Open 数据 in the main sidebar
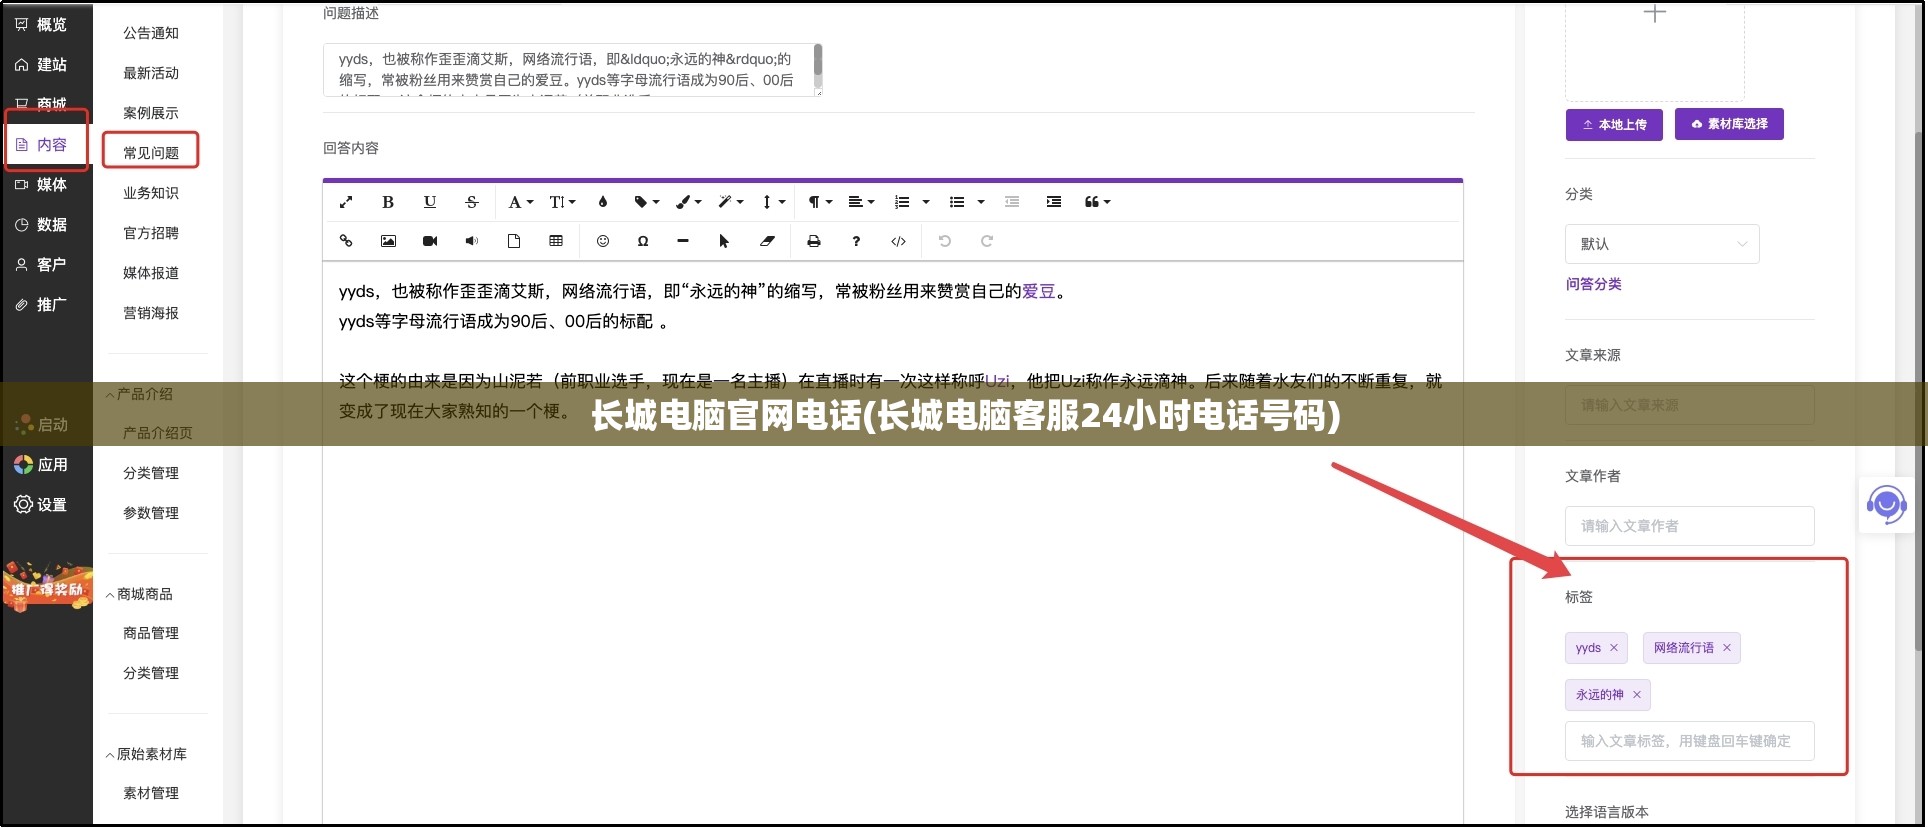1928x828 pixels. [x=41, y=225]
